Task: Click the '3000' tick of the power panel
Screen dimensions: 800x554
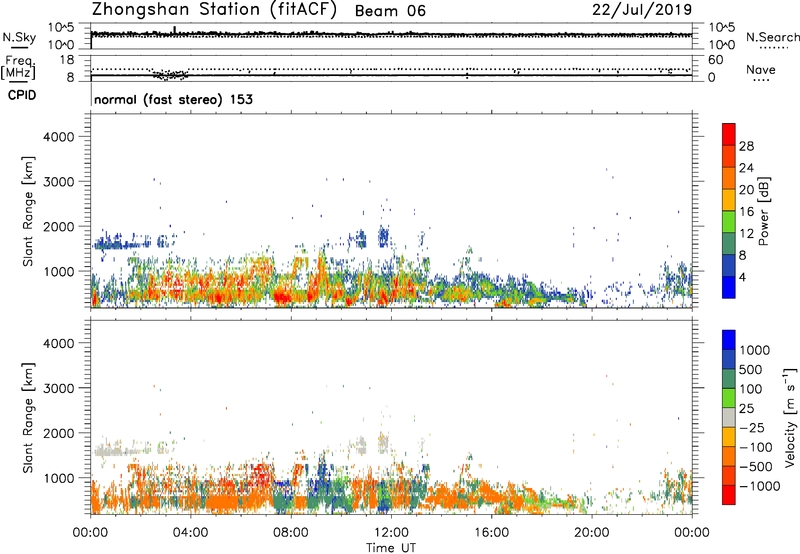Action: tap(58, 182)
